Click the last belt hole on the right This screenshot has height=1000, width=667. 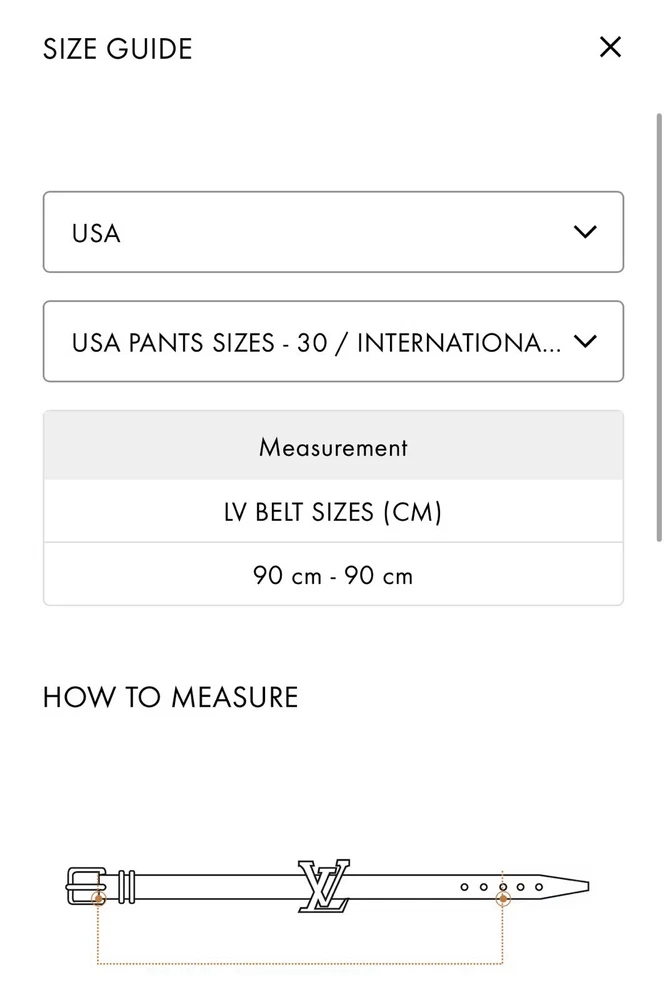coord(539,886)
